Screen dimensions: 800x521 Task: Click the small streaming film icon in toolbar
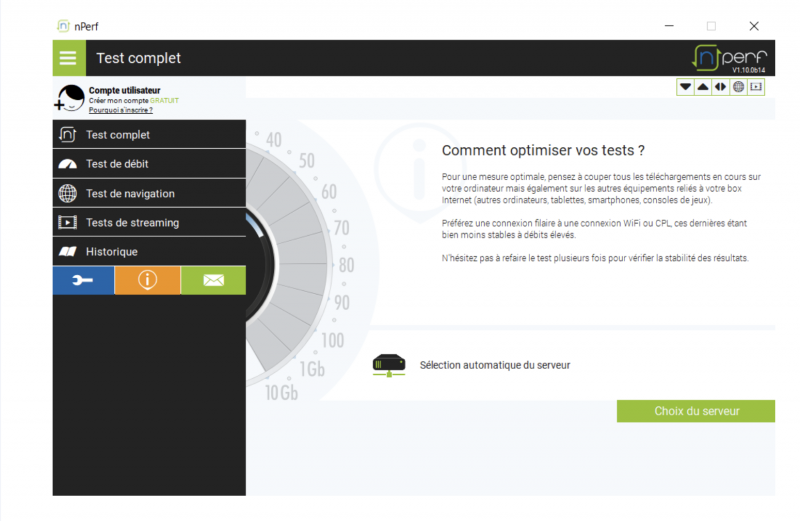pyautogui.click(x=756, y=87)
